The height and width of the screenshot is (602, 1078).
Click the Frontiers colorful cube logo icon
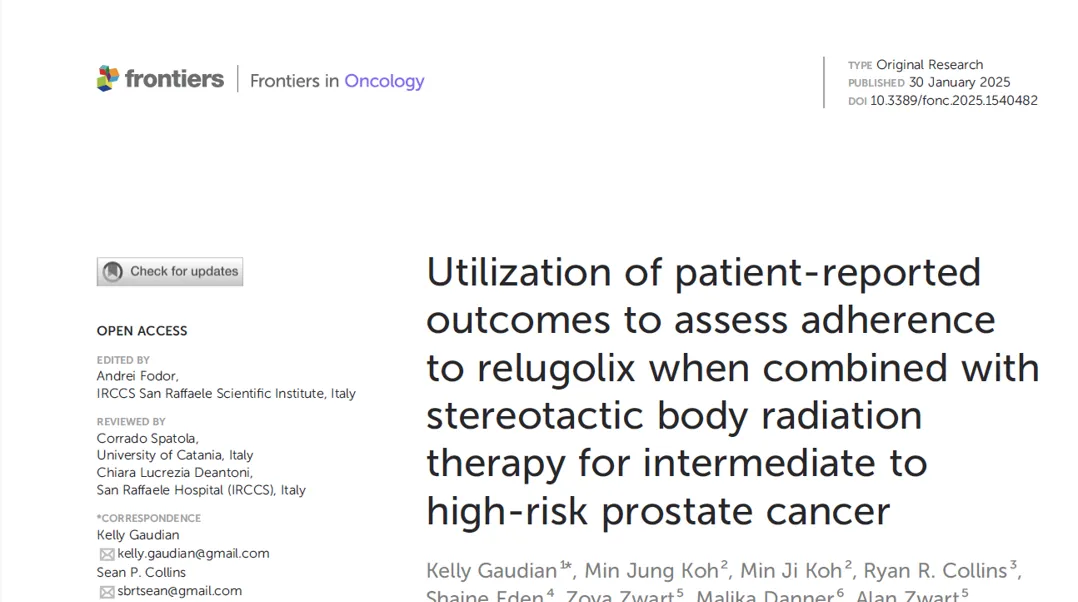(x=107, y=79)
